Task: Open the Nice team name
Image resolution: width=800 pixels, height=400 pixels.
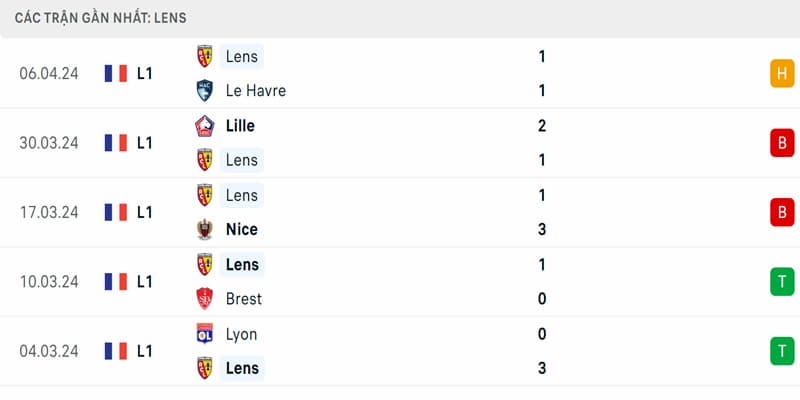Action: pos(241,230)
